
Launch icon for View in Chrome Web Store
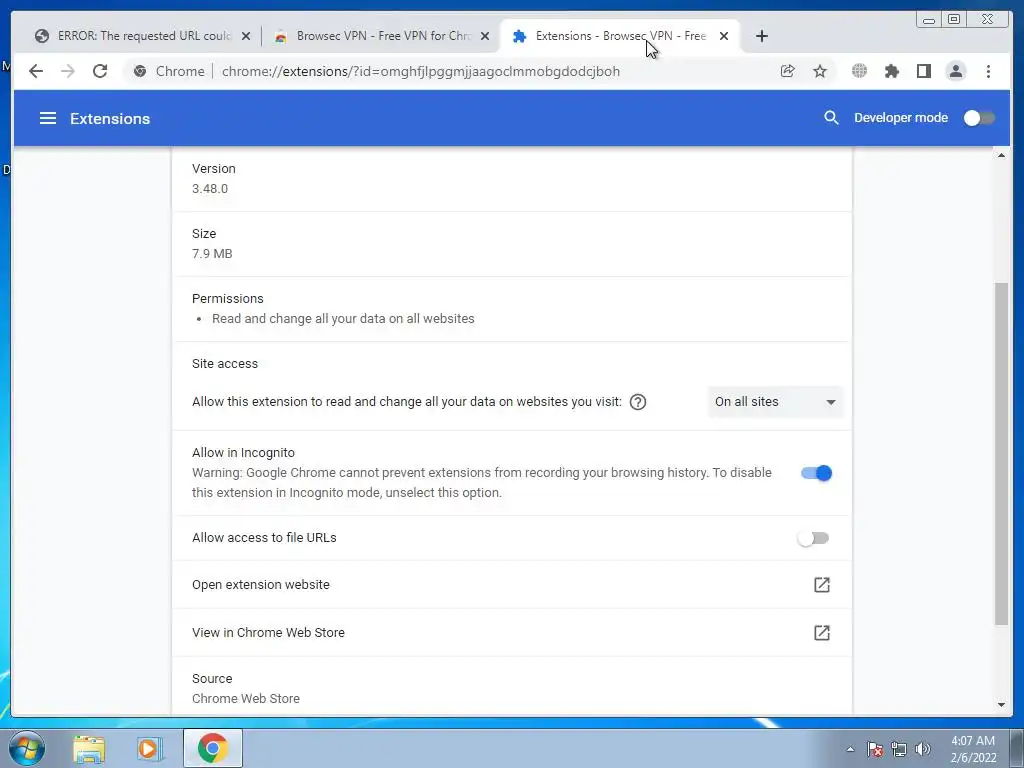click(x=822, y=632)
